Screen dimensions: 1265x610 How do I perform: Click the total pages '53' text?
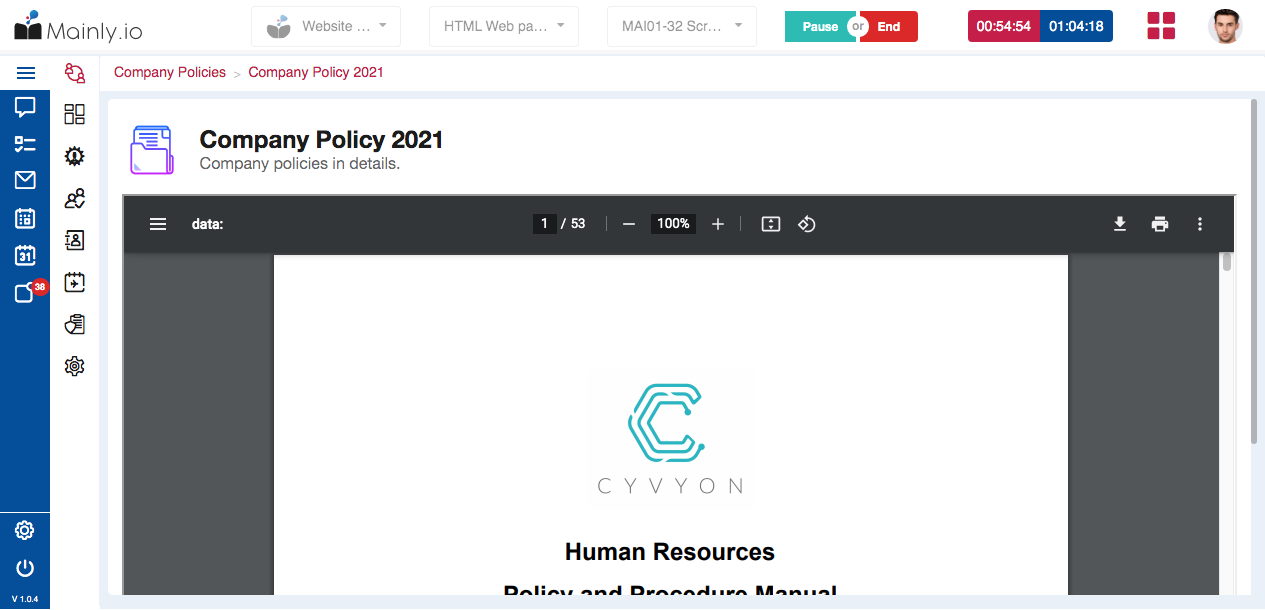point(578,224)
